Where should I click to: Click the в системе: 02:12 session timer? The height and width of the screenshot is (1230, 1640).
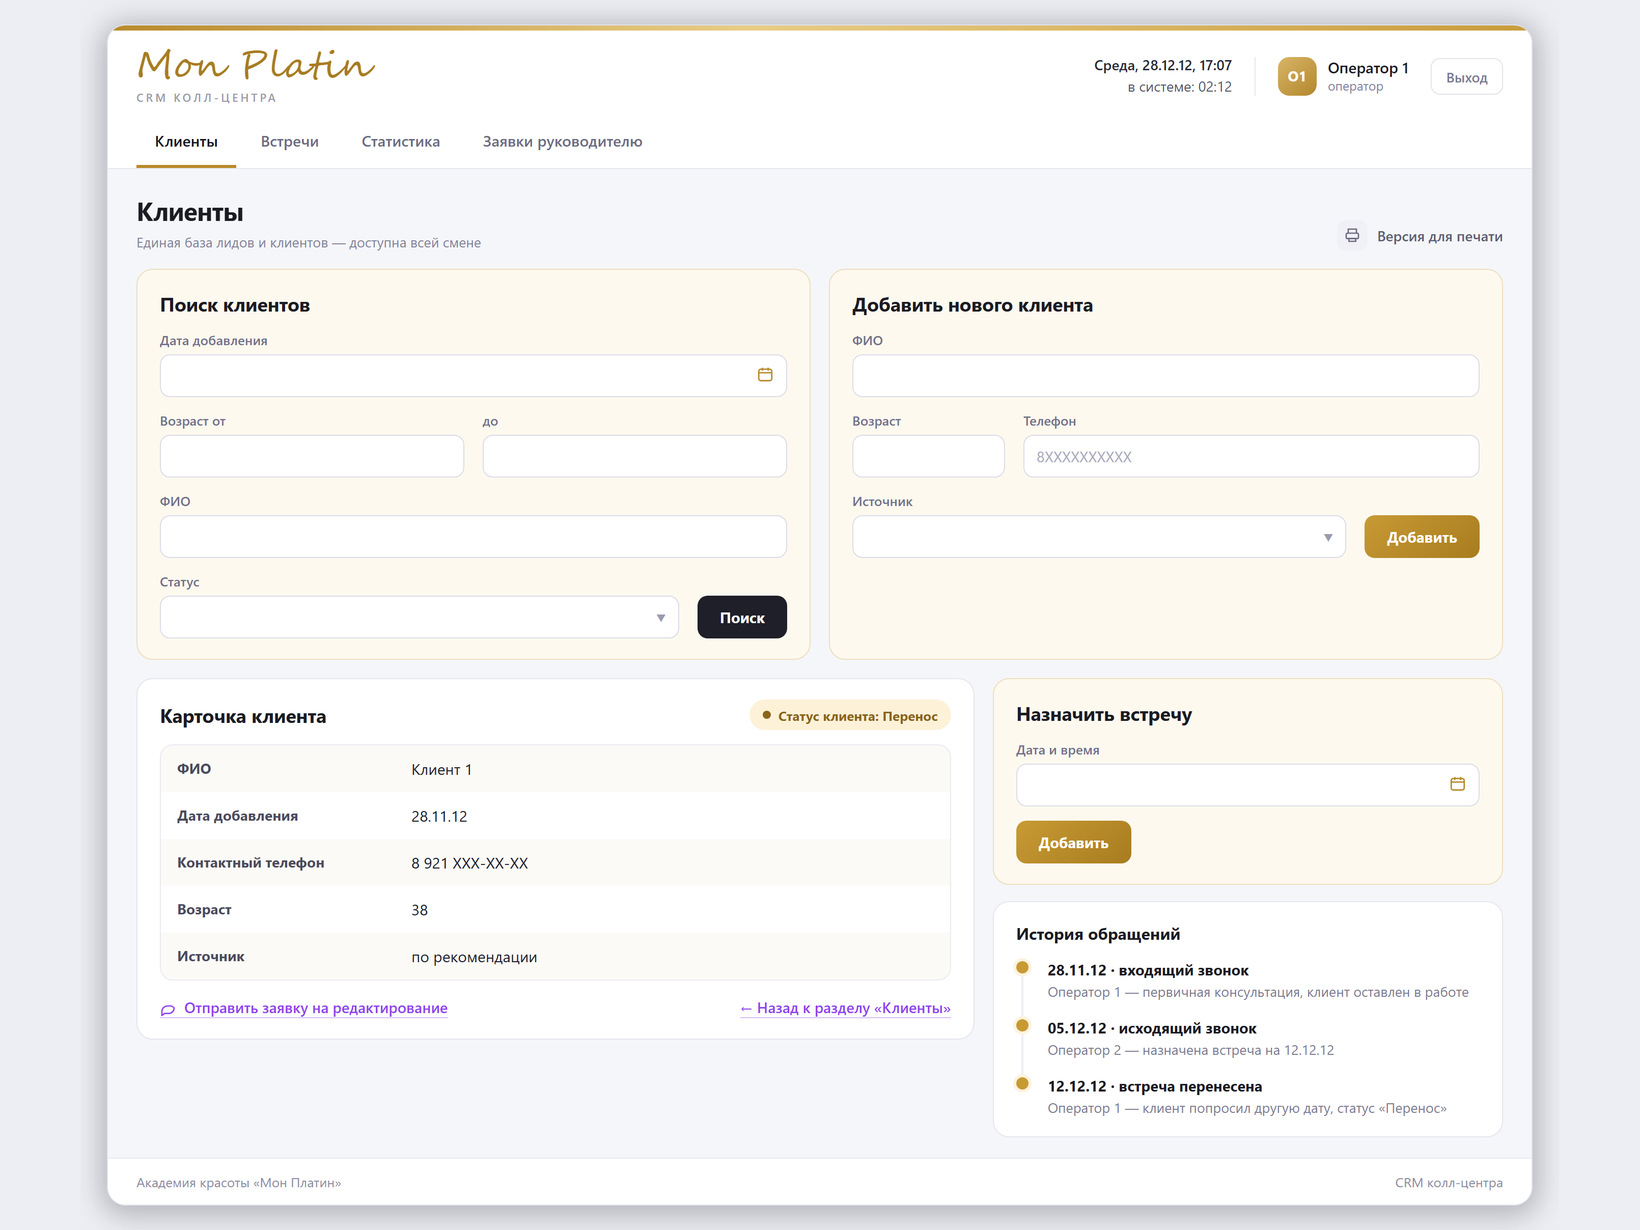tap(1180, 87)
